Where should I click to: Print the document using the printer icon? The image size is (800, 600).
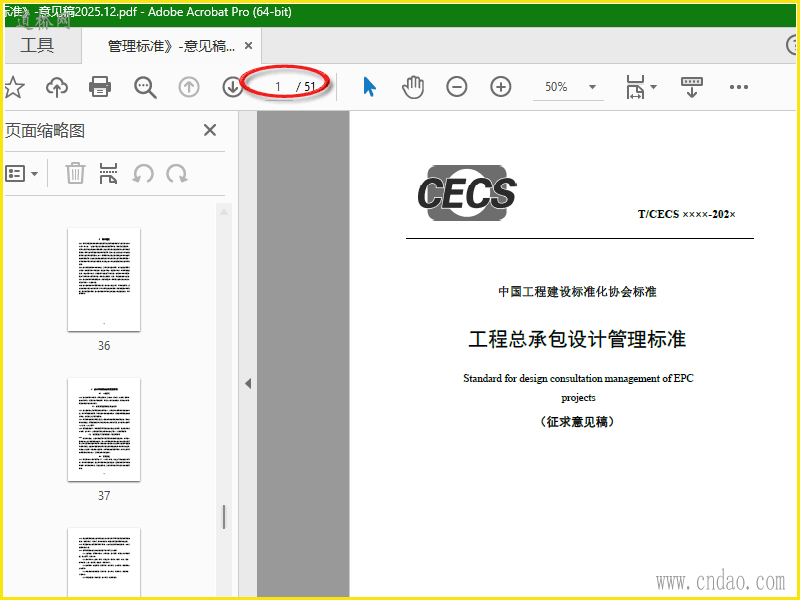point(100,87)
